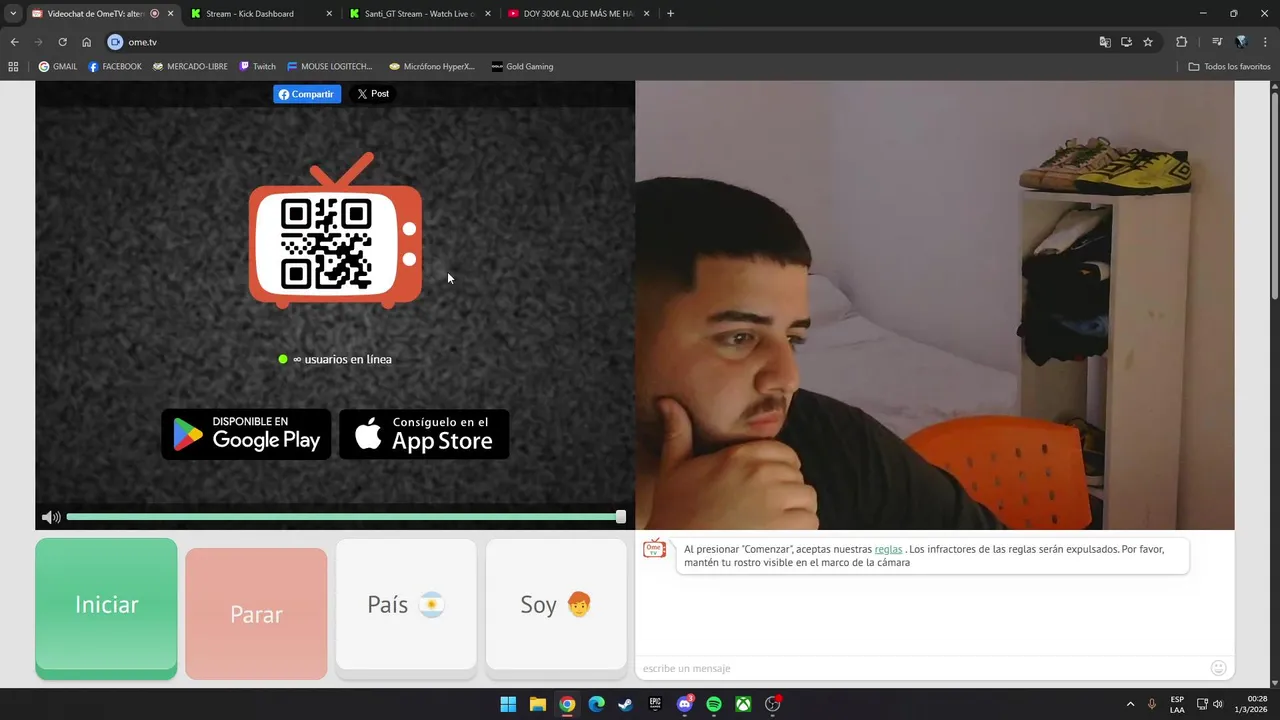Start chatting with the Iniciar button

pyautogui.click(x=106, y=608)
